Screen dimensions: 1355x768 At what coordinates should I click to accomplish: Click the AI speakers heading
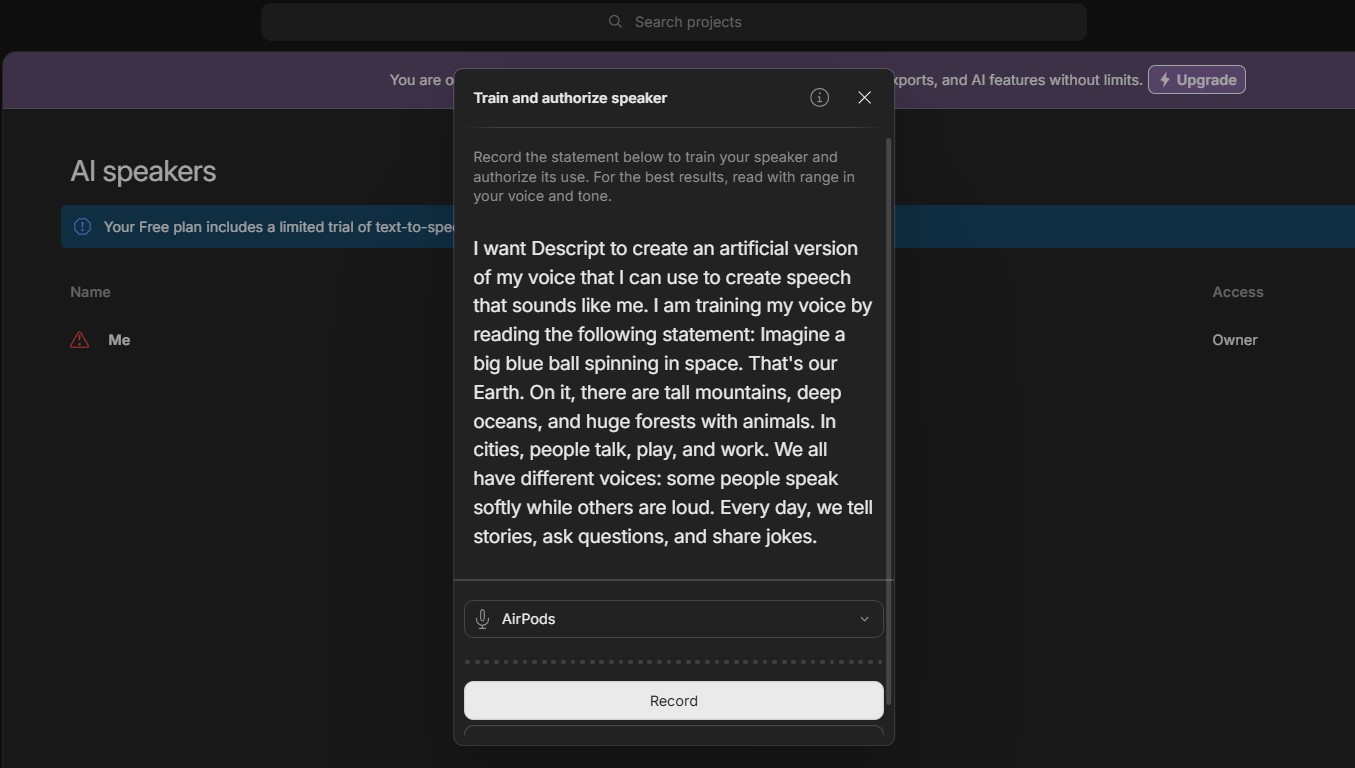tap(143, 171)
